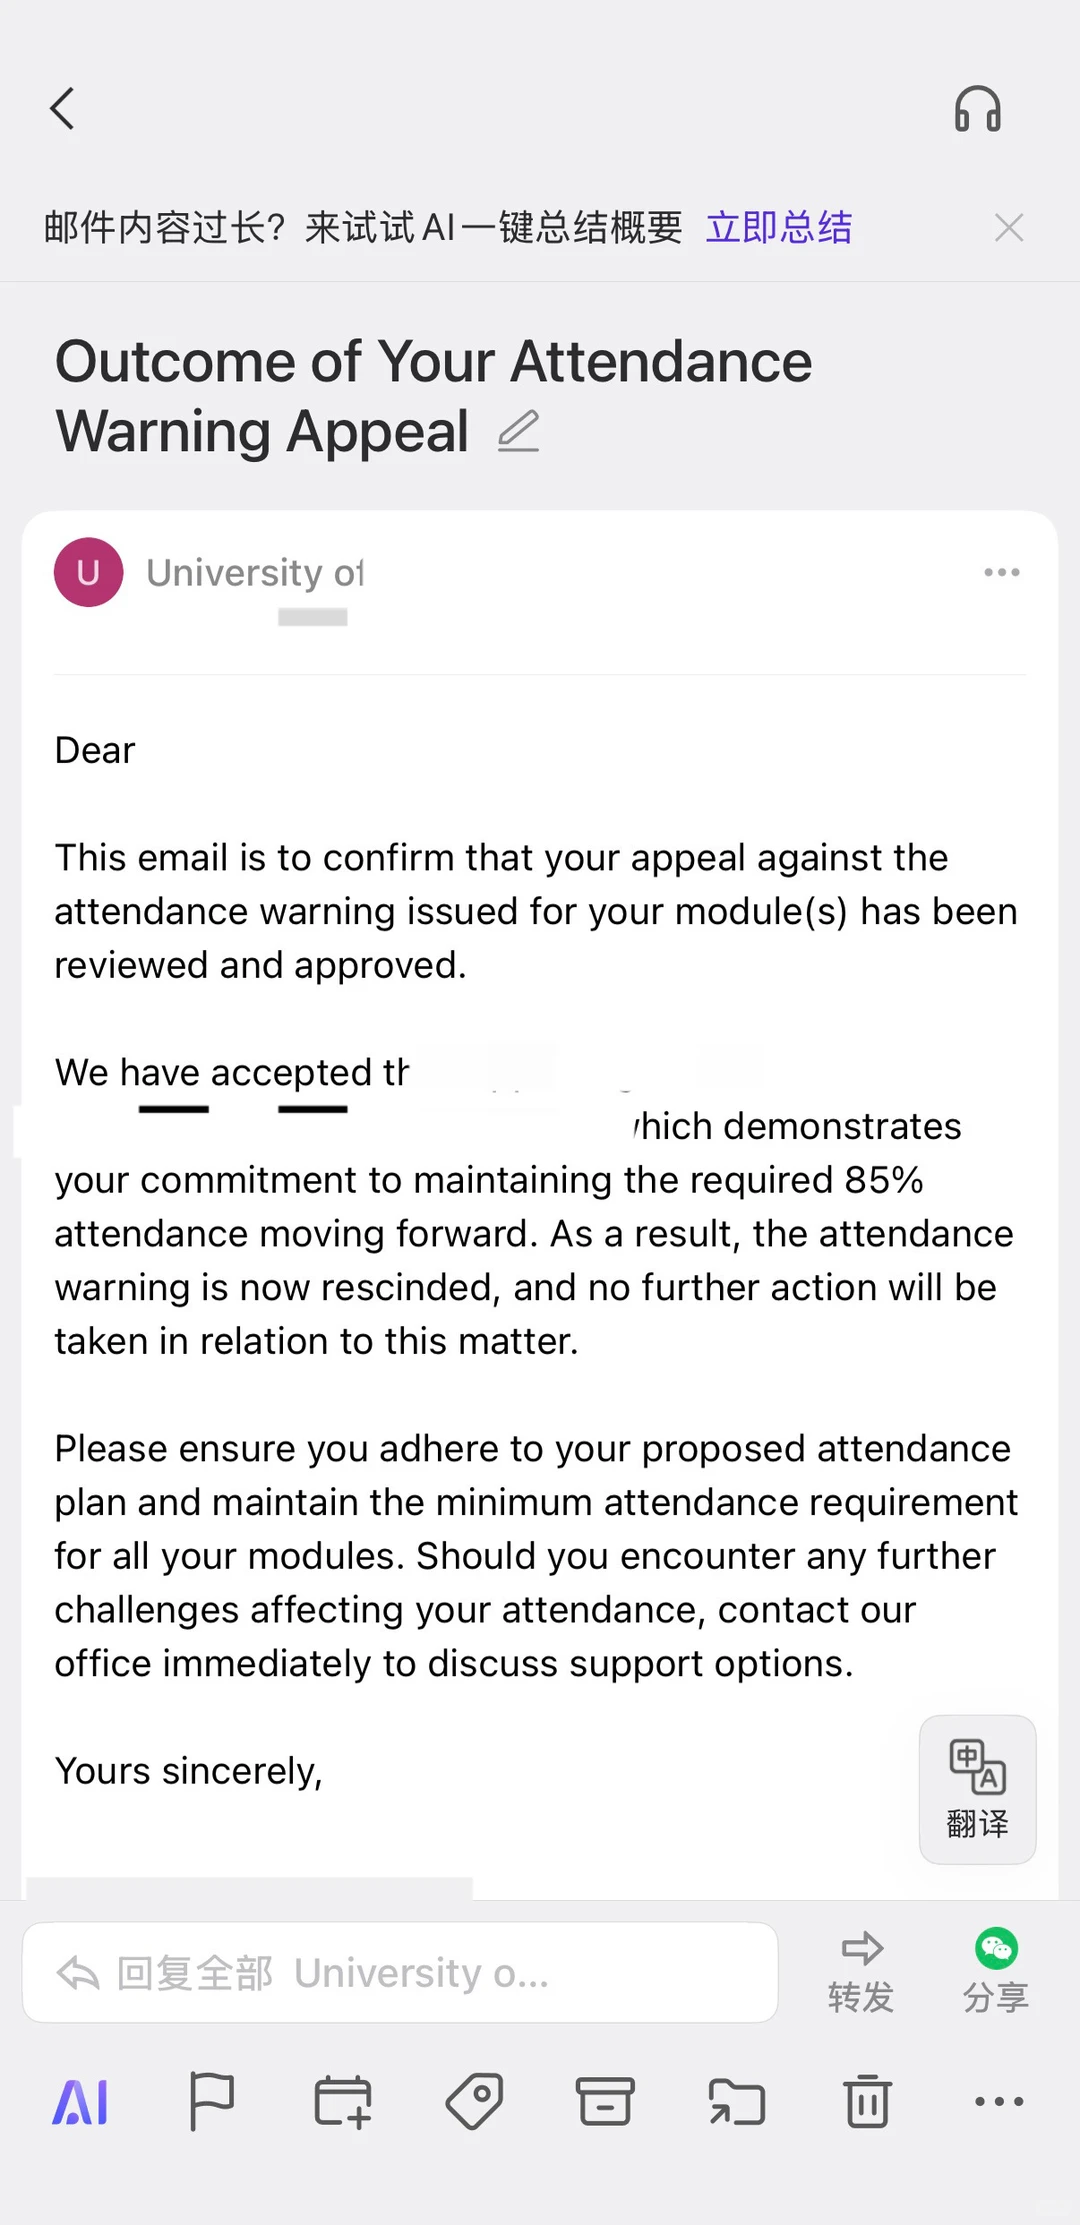The height and width of the screenshot is (2225, 1080).
Task: Open the 立即总结 AI summary link
Action: [x=779, y=228]
